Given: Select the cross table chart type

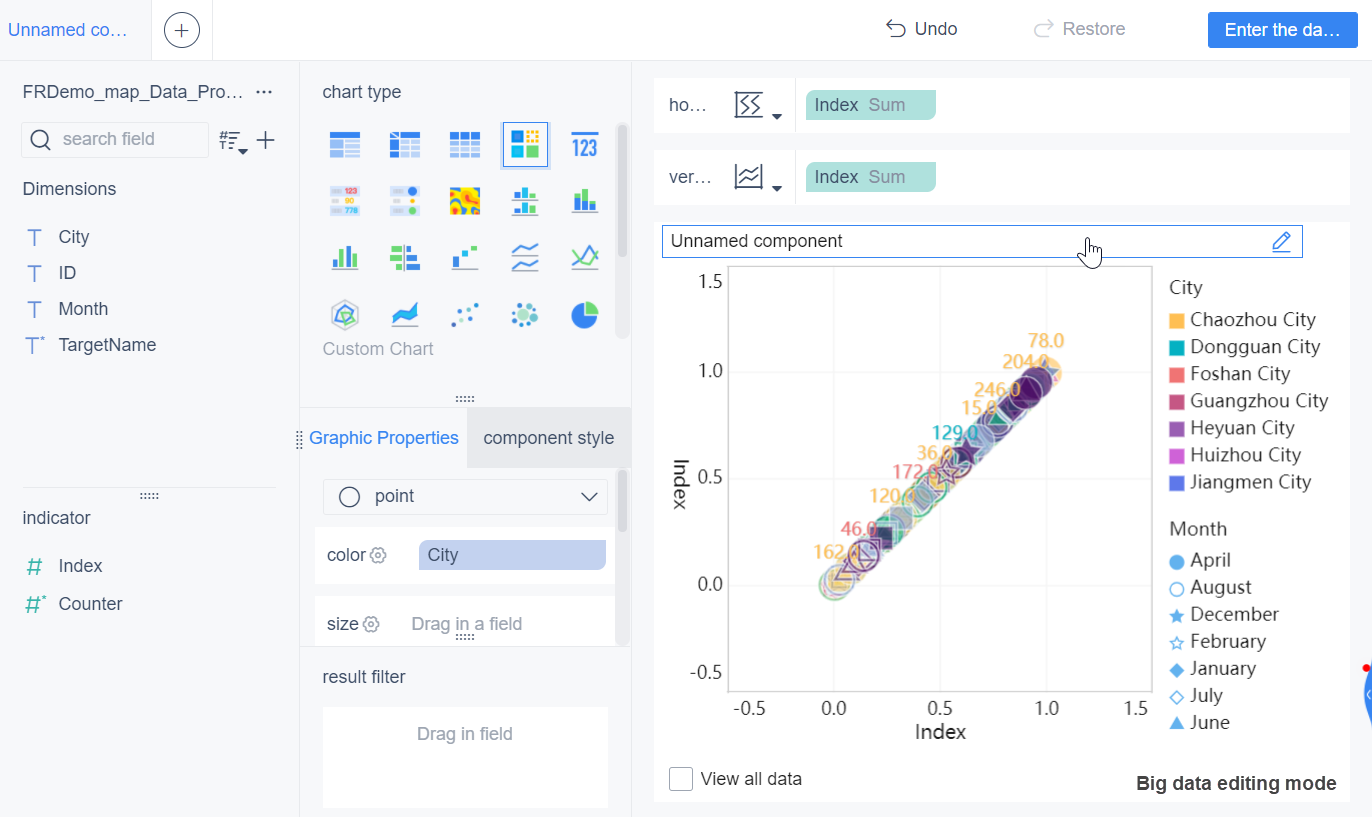Looking at the screenshot, I should click(405, 145).
